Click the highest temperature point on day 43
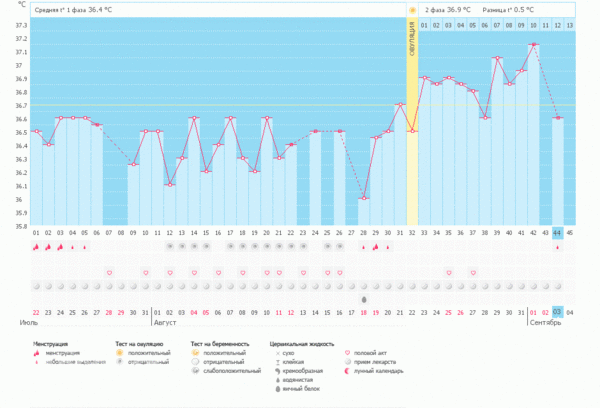This screenshot has width=600, height=408. 534,44
